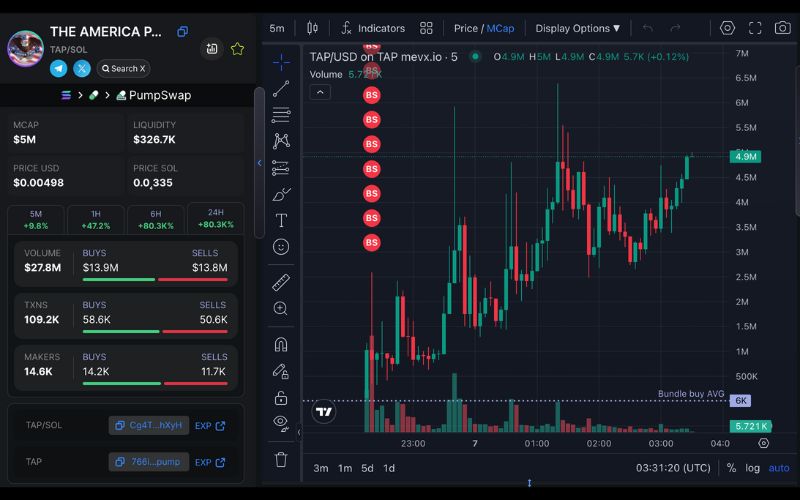Select the brush drawing tool
800x500 pixels.
point(281,194)
